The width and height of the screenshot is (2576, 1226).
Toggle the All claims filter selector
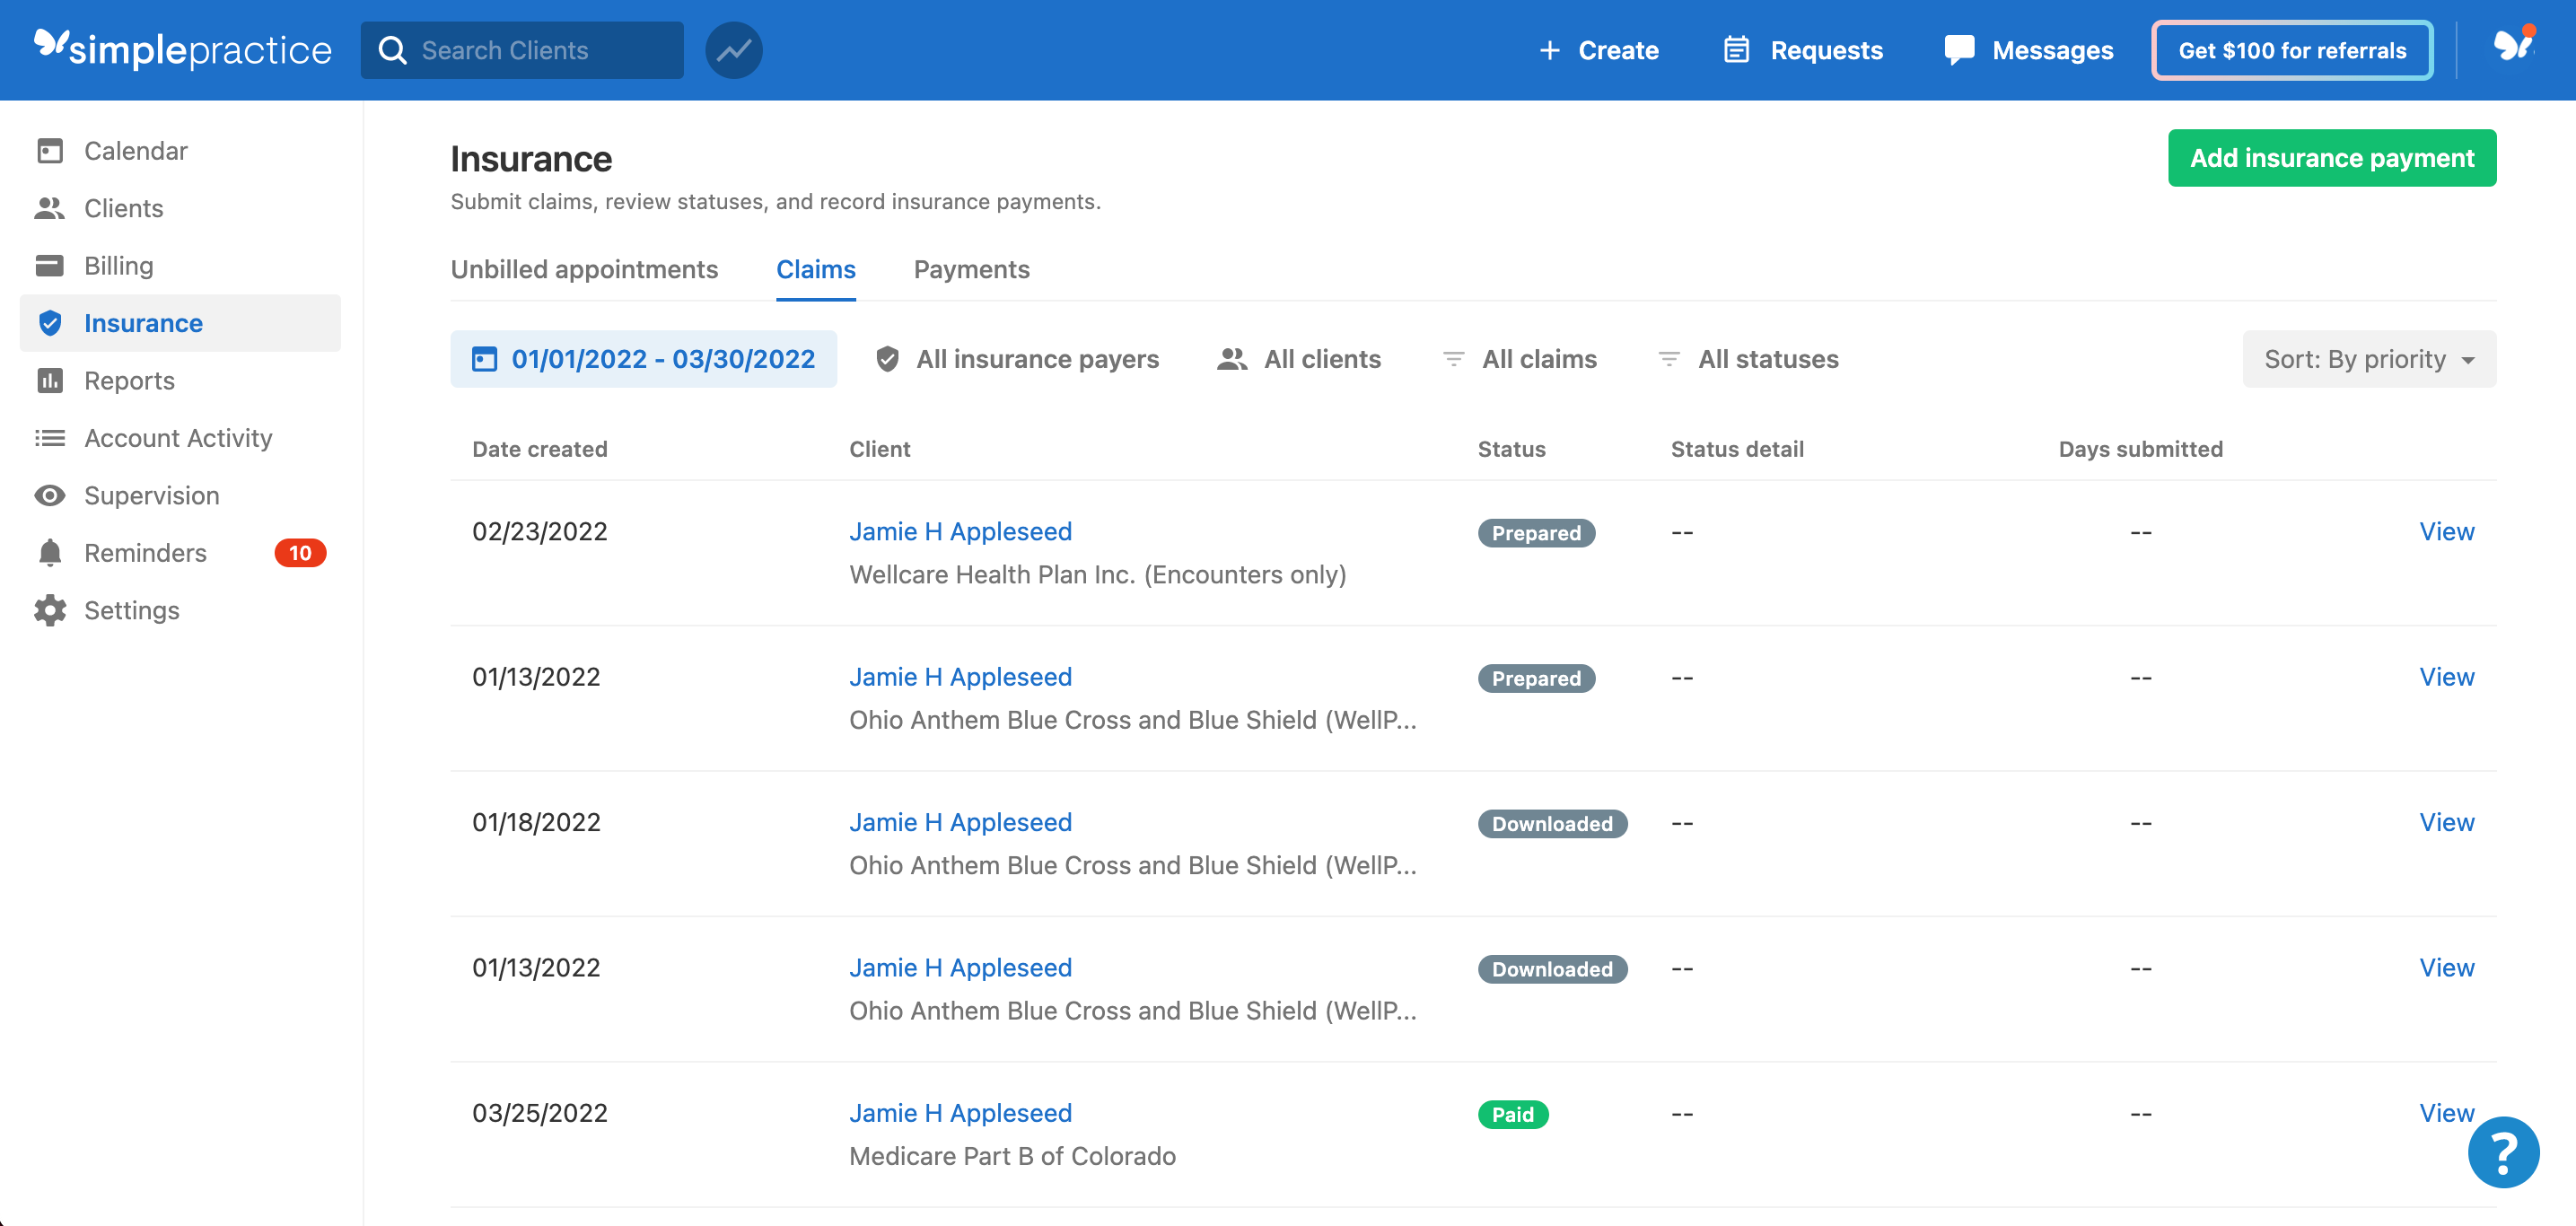coord(1520,358)
